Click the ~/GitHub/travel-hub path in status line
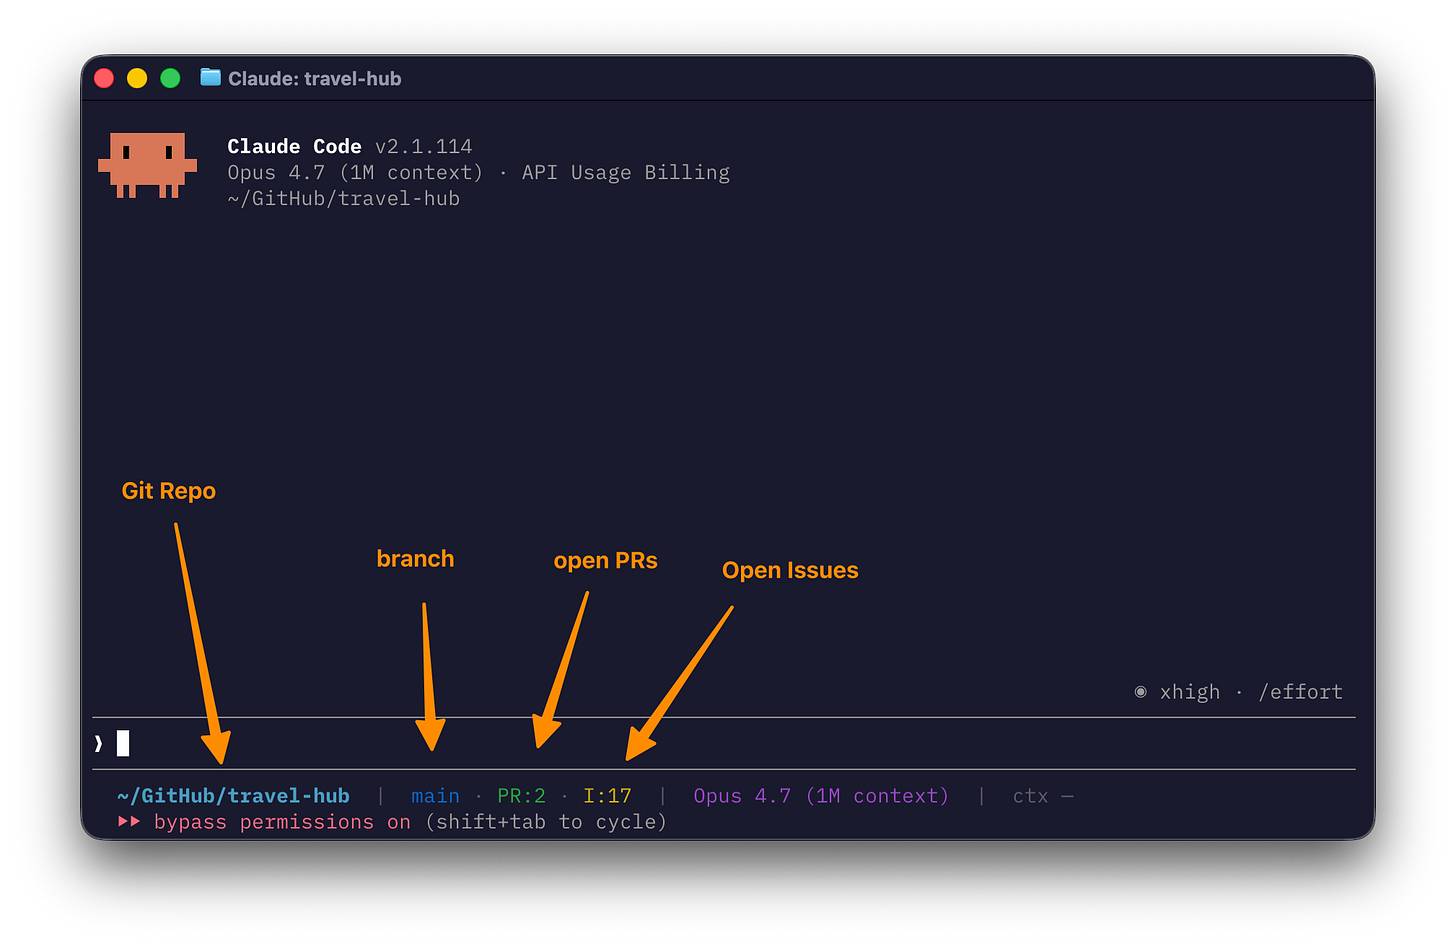 tap(233, 796)
